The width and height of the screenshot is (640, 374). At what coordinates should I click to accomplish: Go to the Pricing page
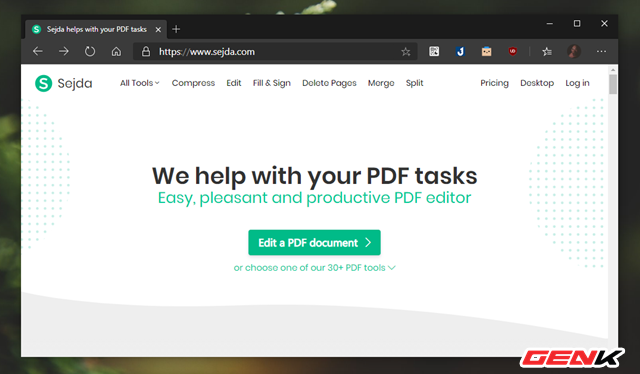coord(494,83)
